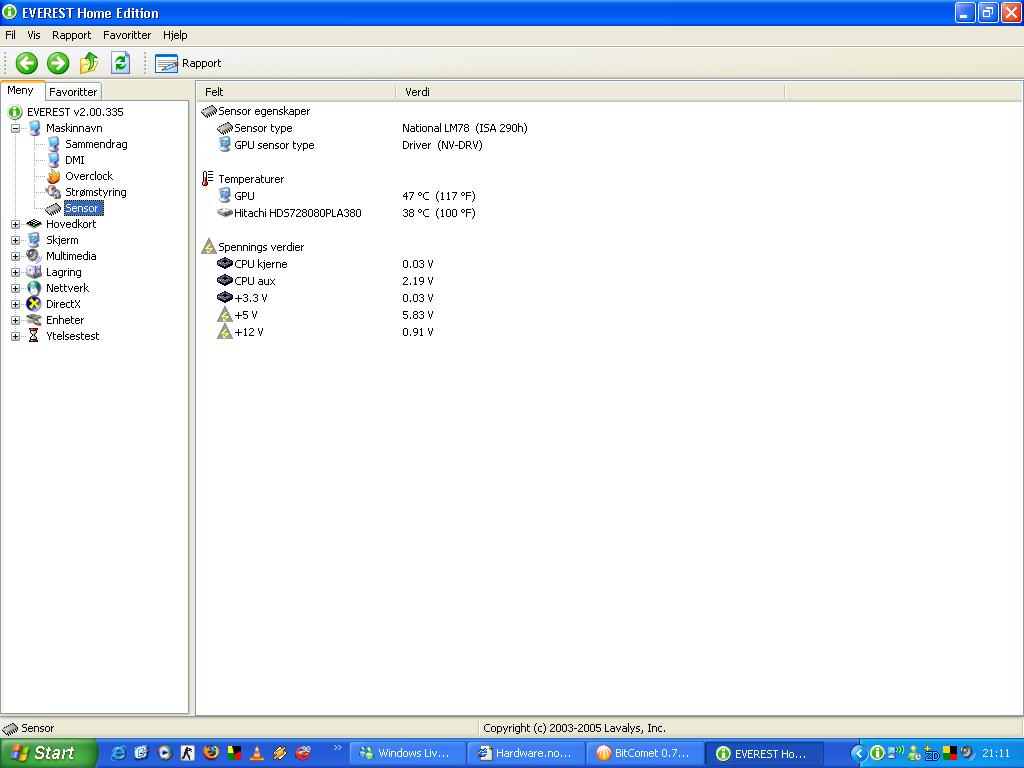Switch to BitComet taskbar window
Image resolution: width=1024 pixels, height=768 pixels.
pyautogui.click(x=645, y=753)
